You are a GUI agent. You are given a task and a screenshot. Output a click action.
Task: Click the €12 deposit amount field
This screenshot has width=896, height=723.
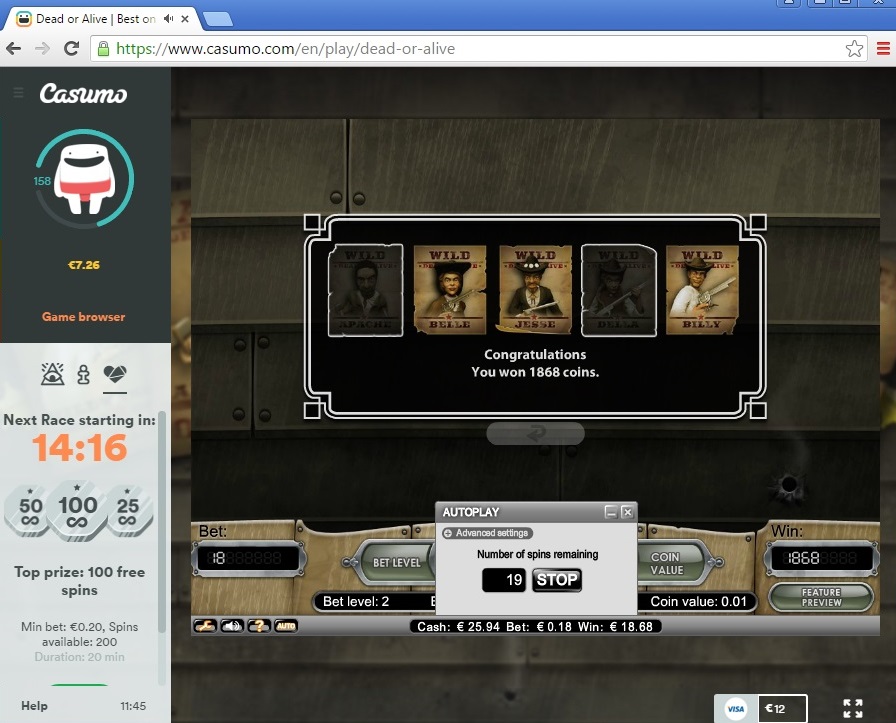(x=781, y=709)
